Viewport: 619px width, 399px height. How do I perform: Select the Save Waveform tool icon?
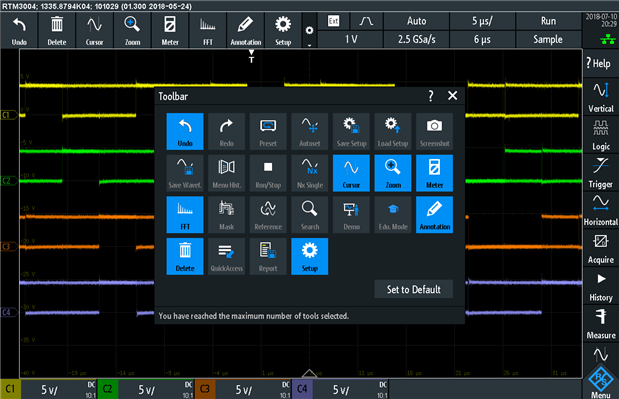point(185,173)
